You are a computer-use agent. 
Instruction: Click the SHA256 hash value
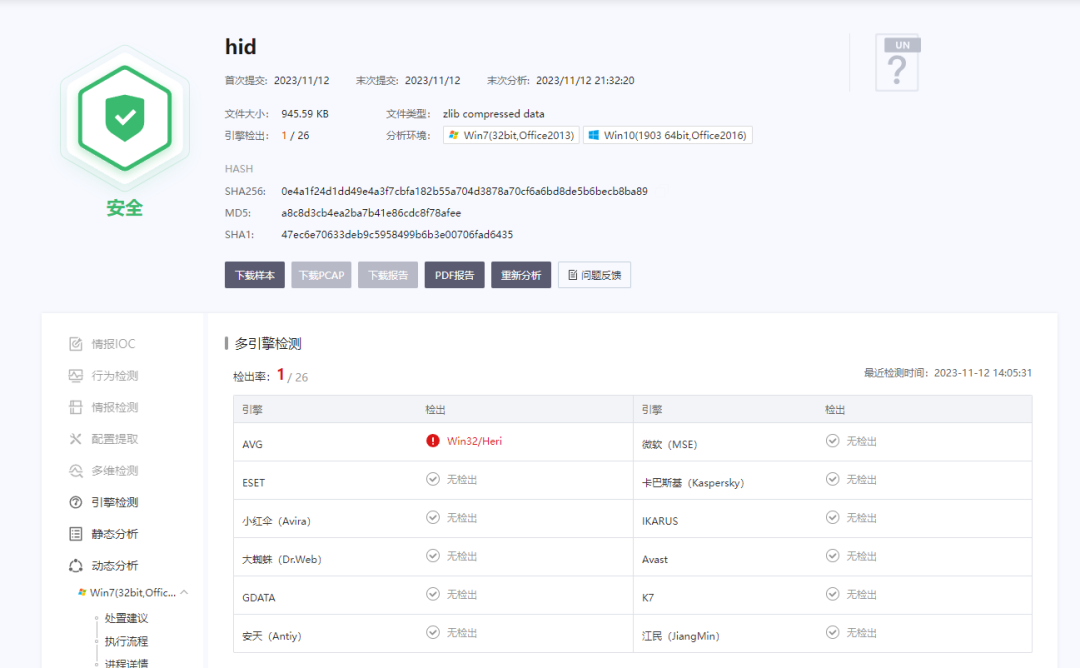[464, 191]
